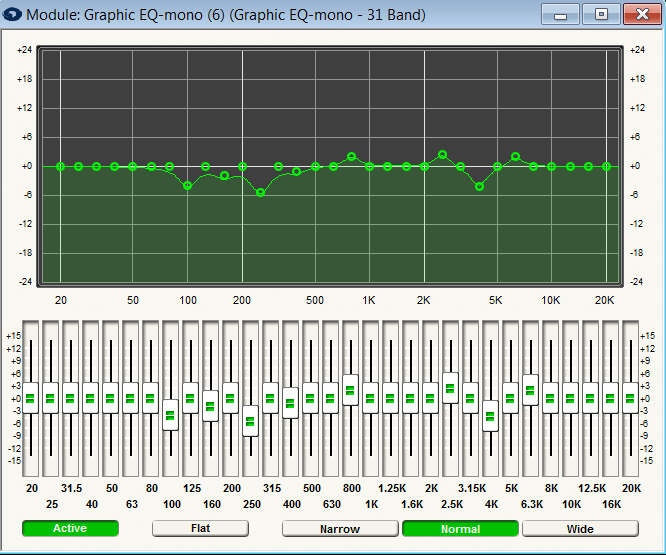This screenshot has height=555, width=666.
Task: Click the 2K fader handle
Action: (x=430, y=398)
